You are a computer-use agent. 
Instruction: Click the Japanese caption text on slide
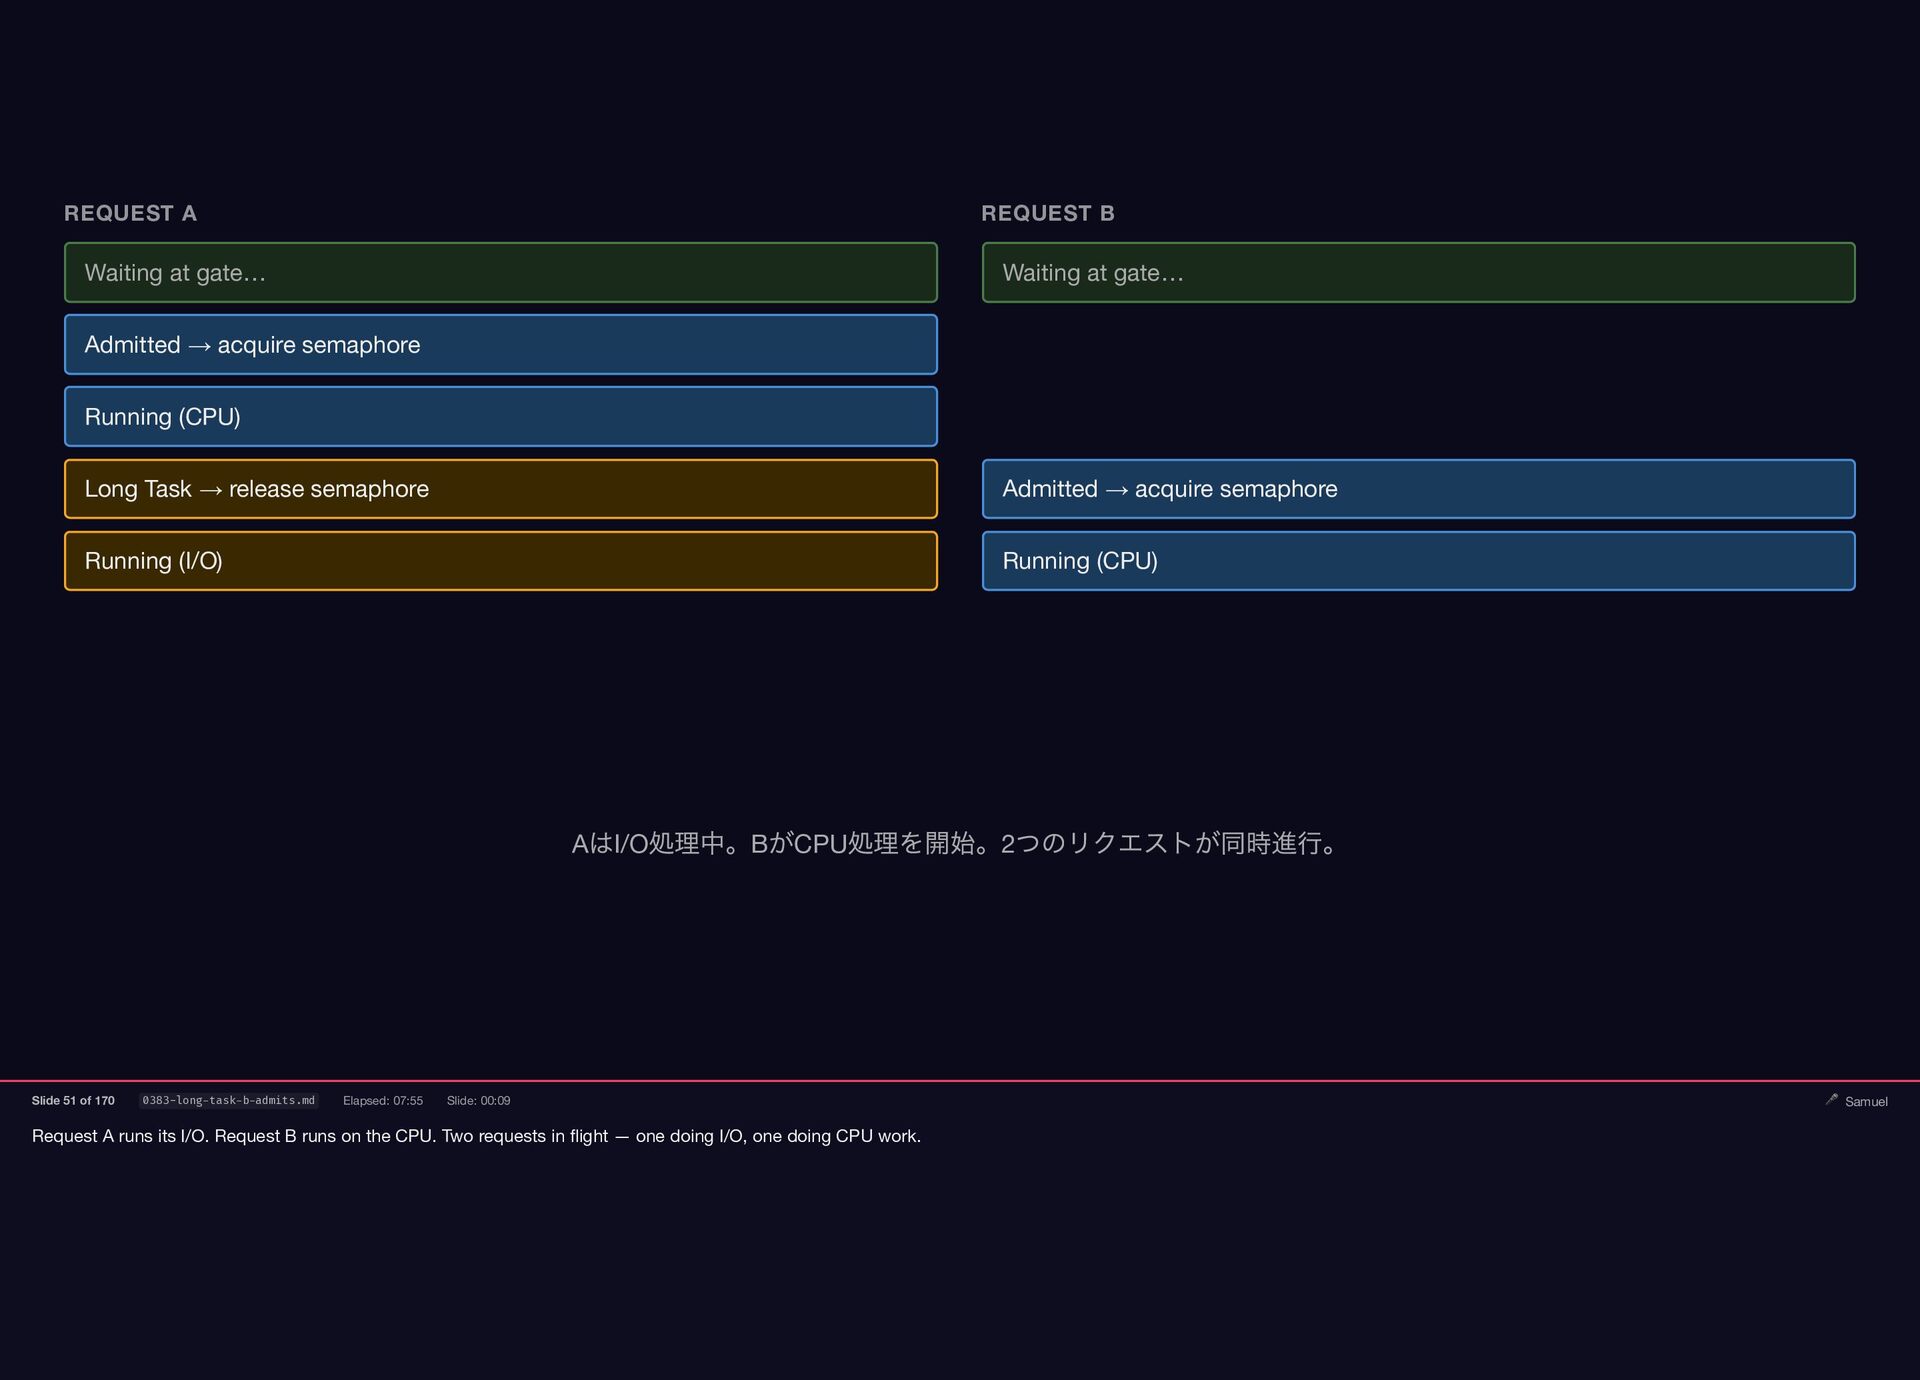point(958,843)
